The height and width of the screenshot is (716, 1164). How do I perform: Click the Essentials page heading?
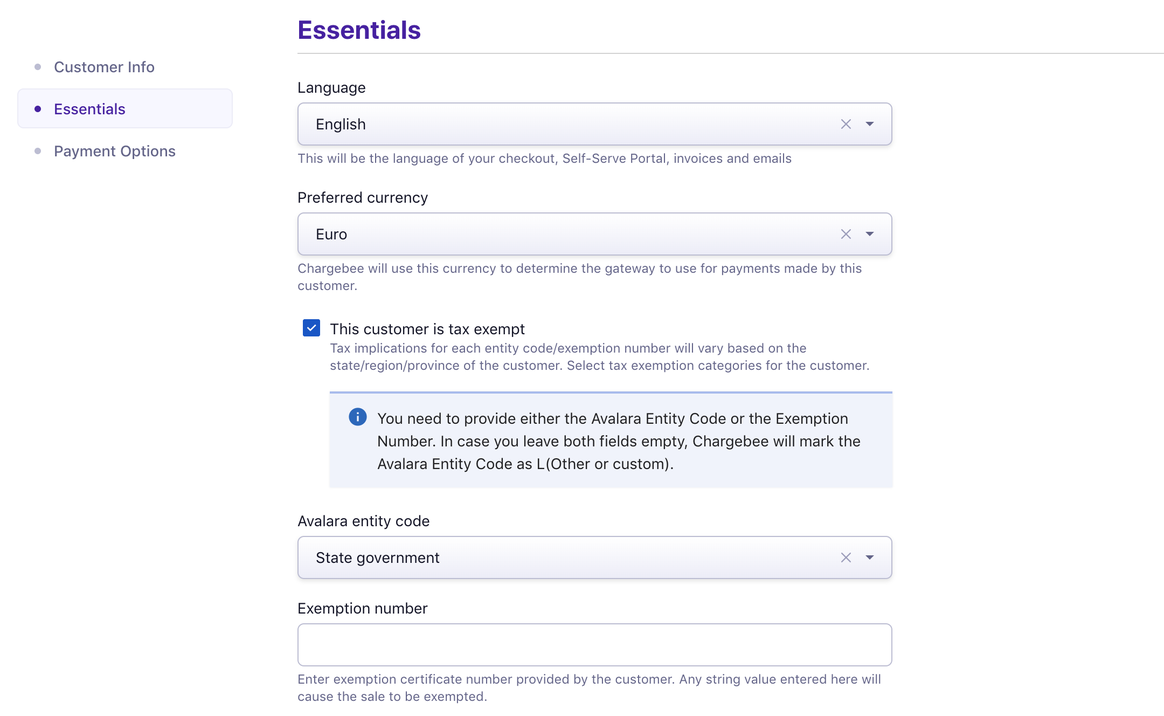359,30
